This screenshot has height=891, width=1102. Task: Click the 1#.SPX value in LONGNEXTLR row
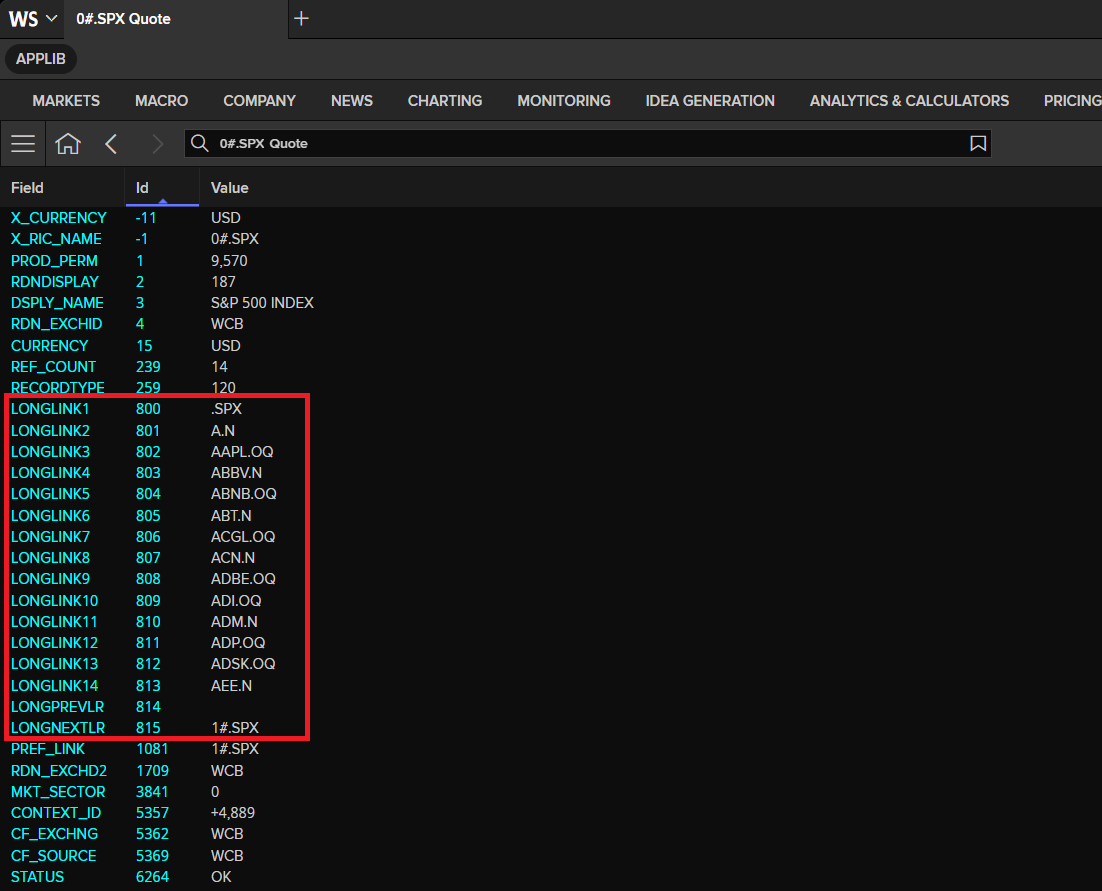click(x=235, y=728)
